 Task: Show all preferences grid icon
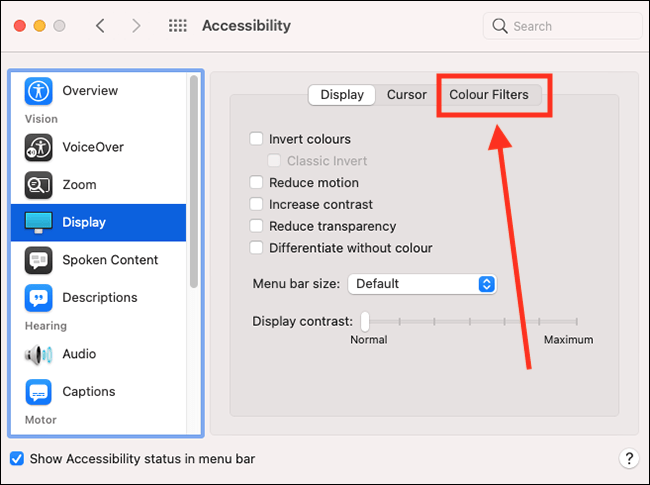[x=178, y=26]
